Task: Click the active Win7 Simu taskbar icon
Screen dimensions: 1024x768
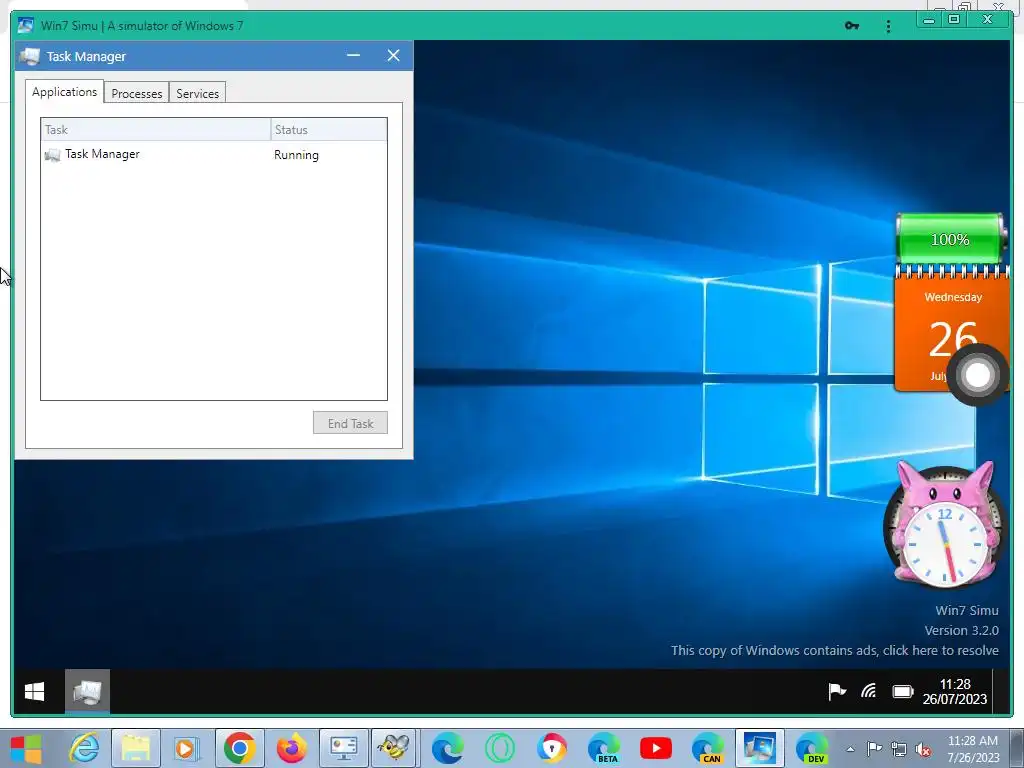Action: pyautogui.click(x=760, y=748)
